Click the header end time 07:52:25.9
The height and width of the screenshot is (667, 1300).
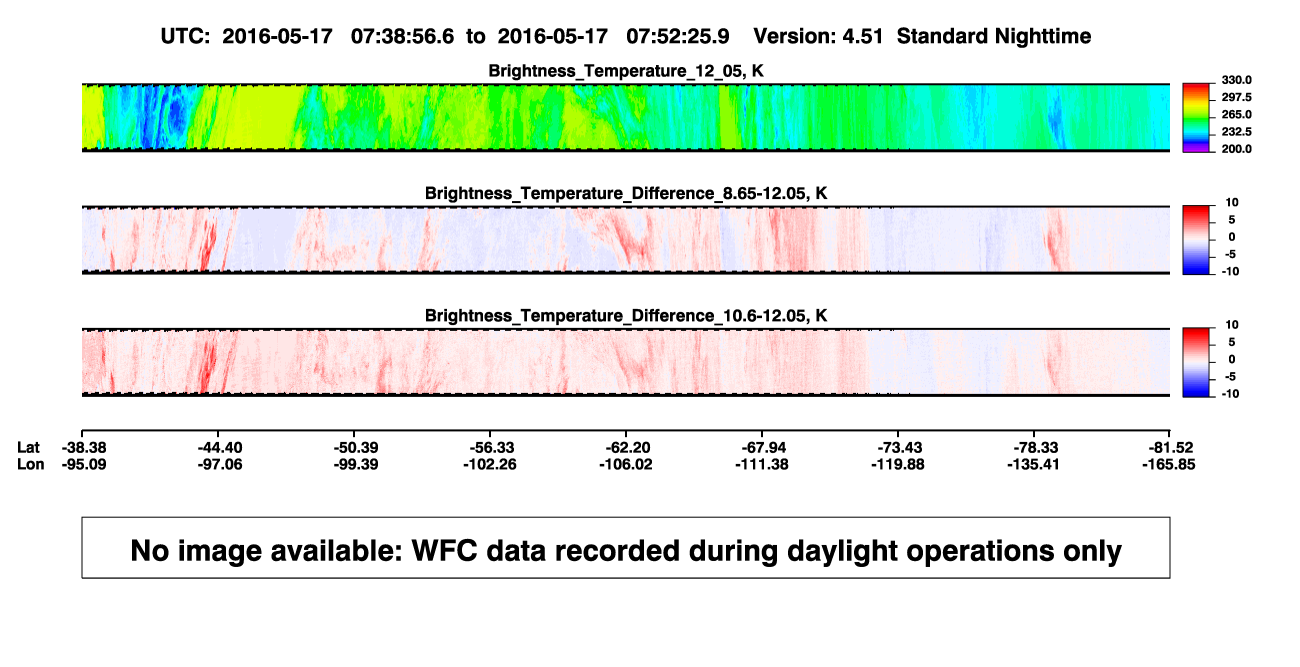(677, 36)
